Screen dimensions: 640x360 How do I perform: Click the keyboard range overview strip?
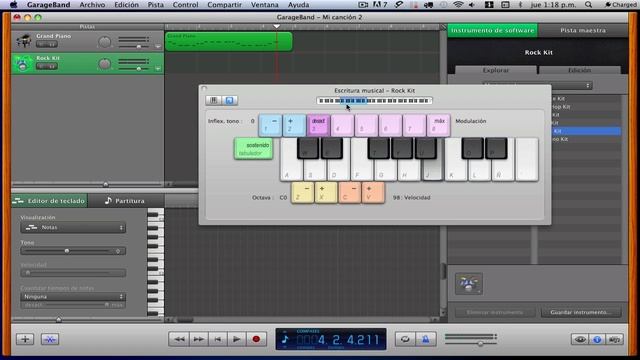coord(374,100)
